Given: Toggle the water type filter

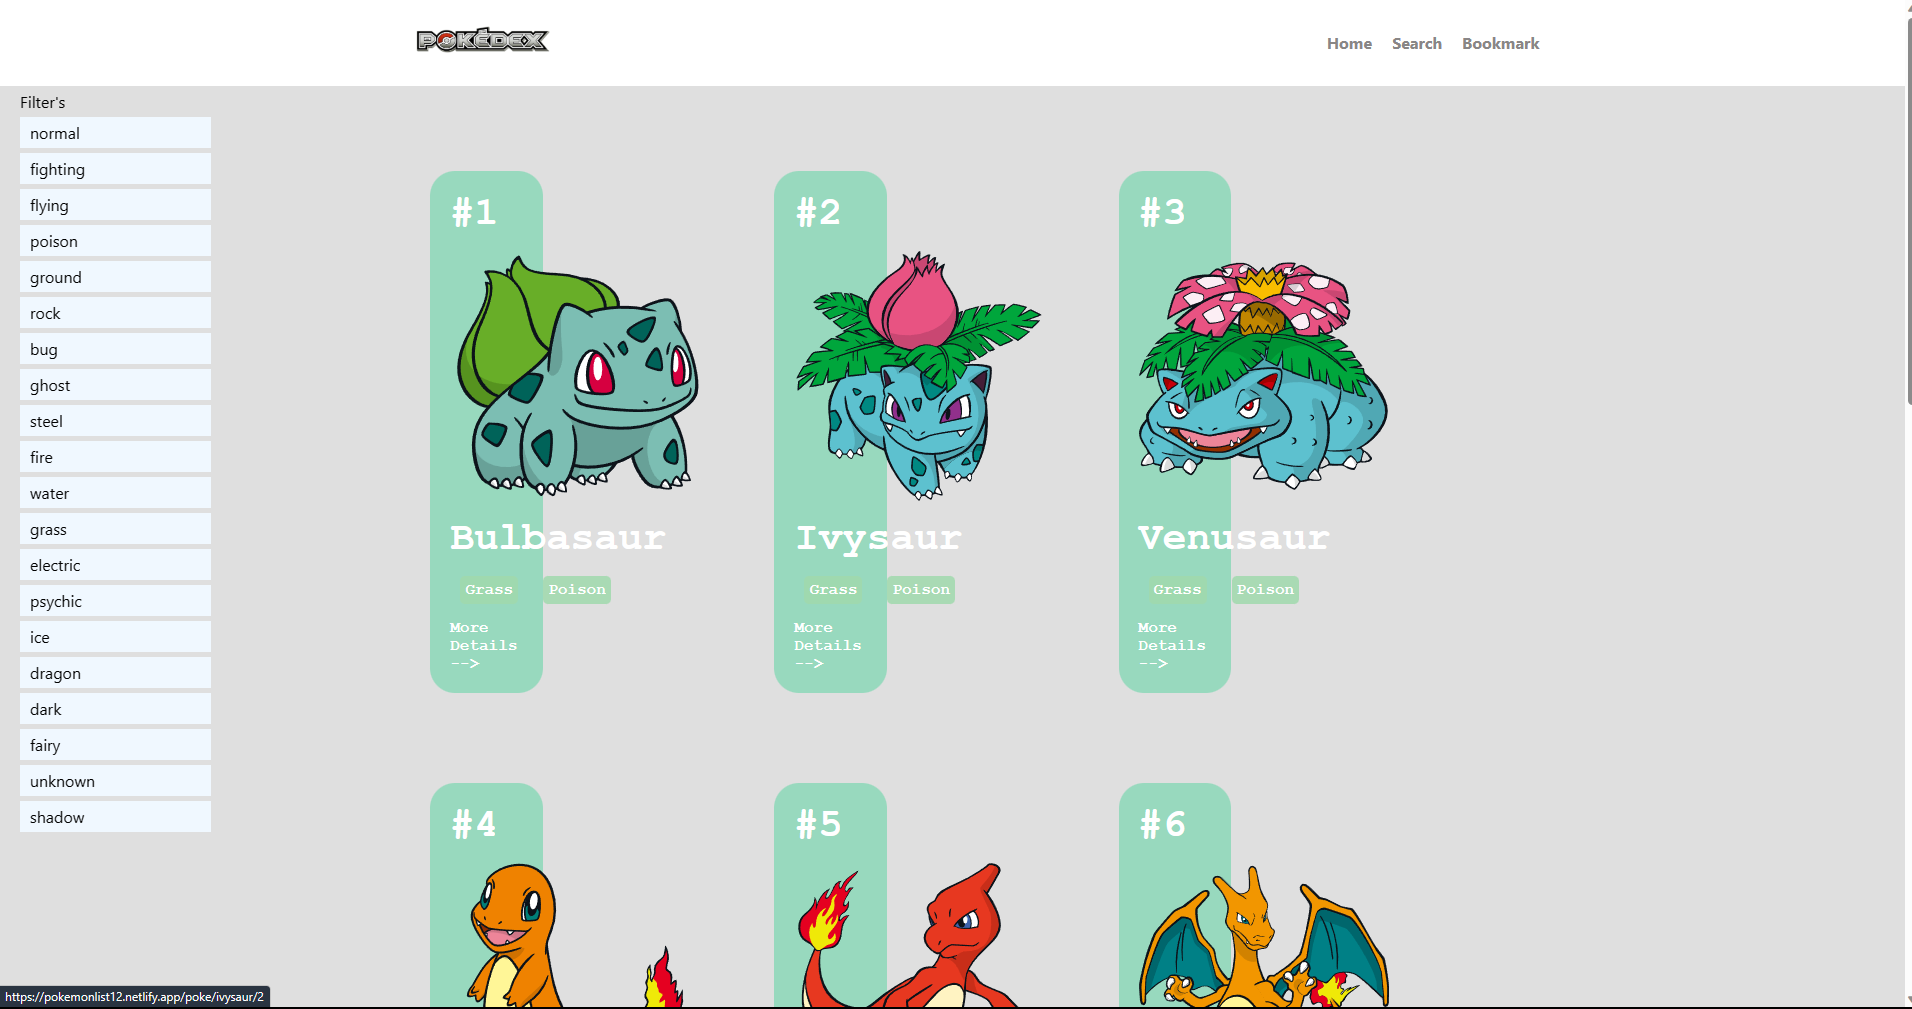Looking at the screenshot, I should [114, 493].
